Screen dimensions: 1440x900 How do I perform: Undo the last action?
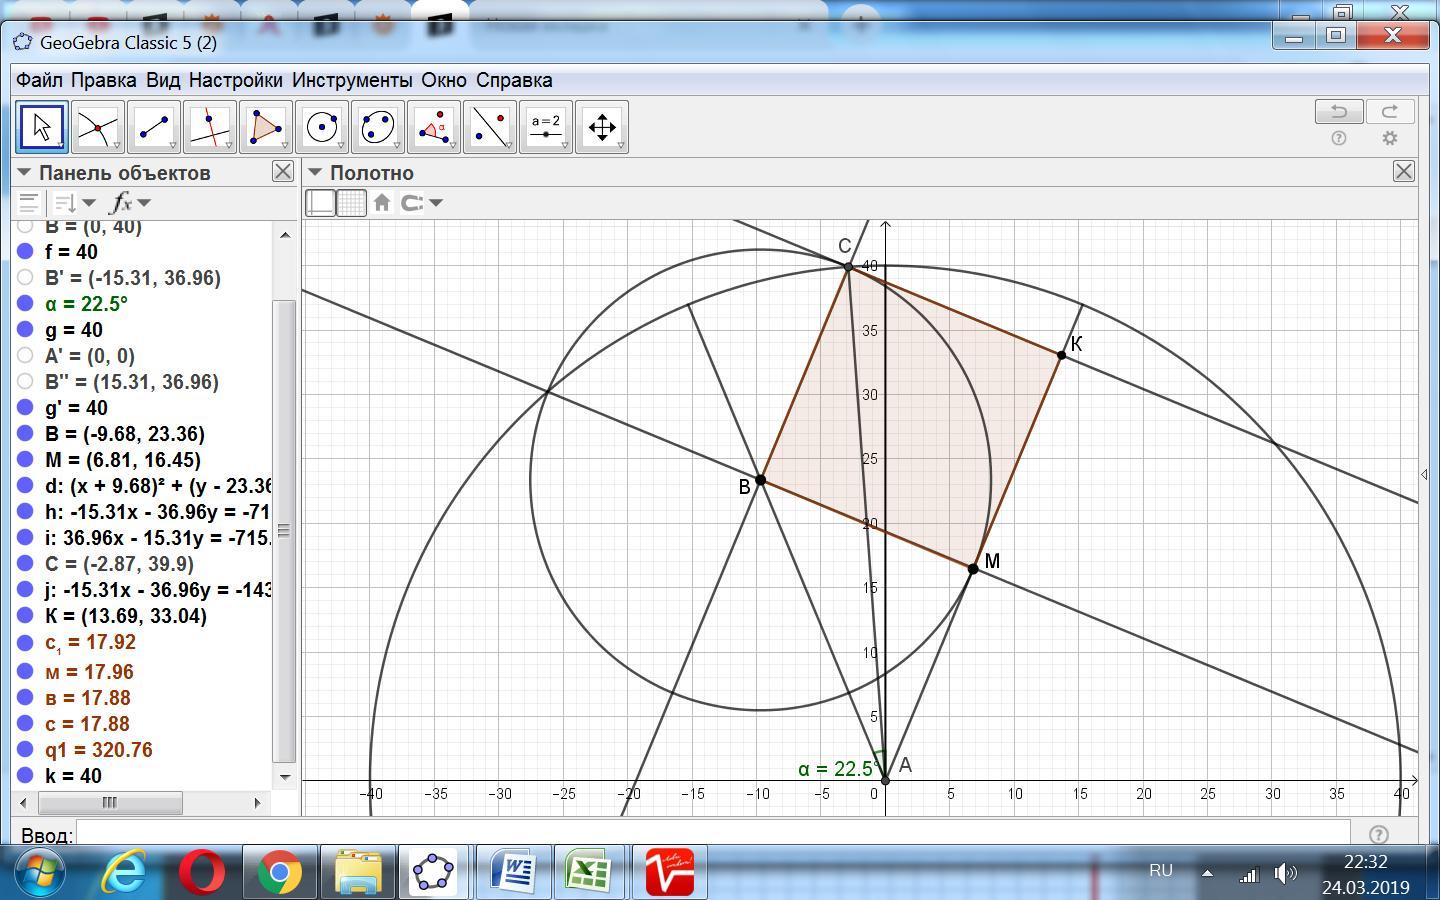click(x=1339, y=111)
